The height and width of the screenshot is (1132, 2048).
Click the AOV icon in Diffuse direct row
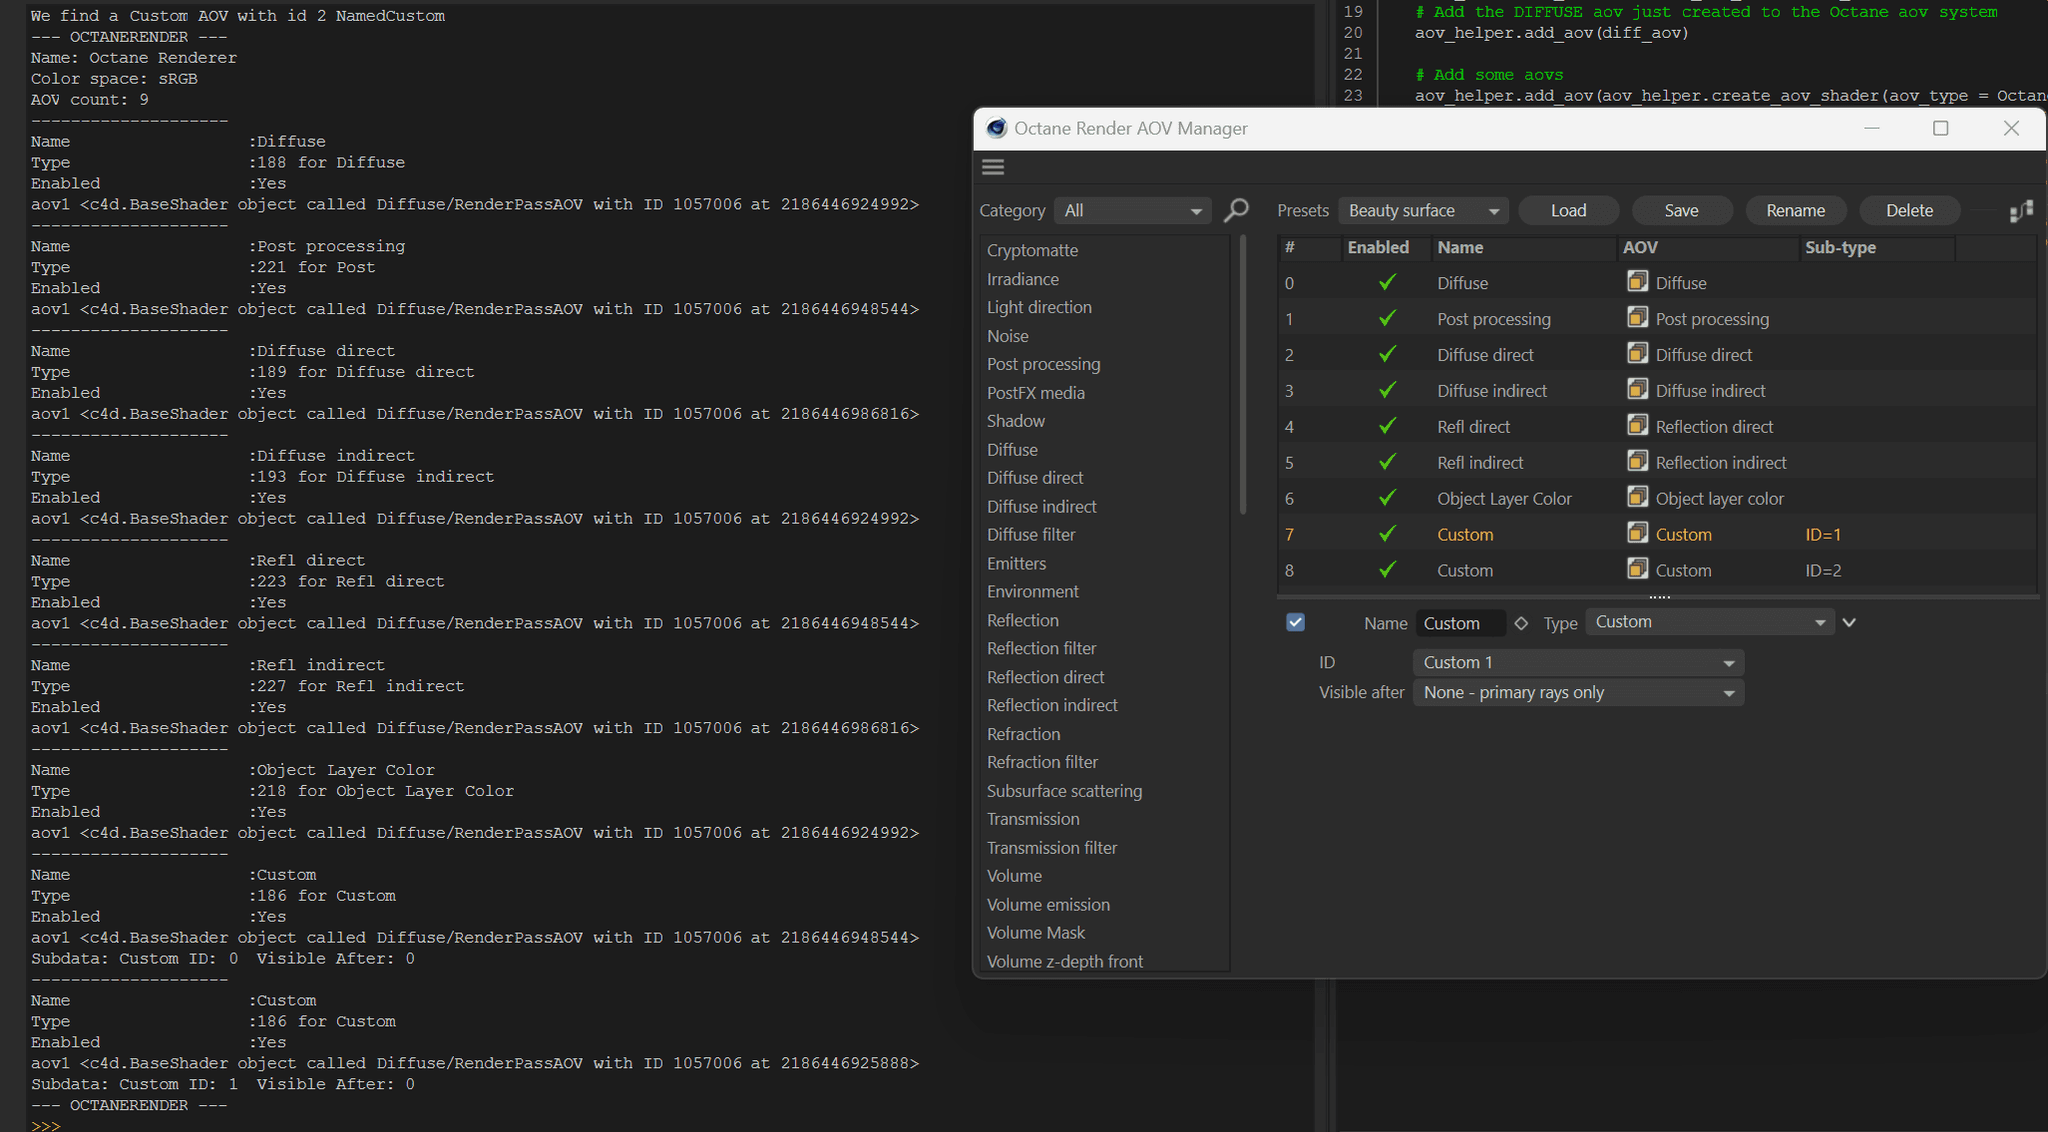coord(1637,354)
